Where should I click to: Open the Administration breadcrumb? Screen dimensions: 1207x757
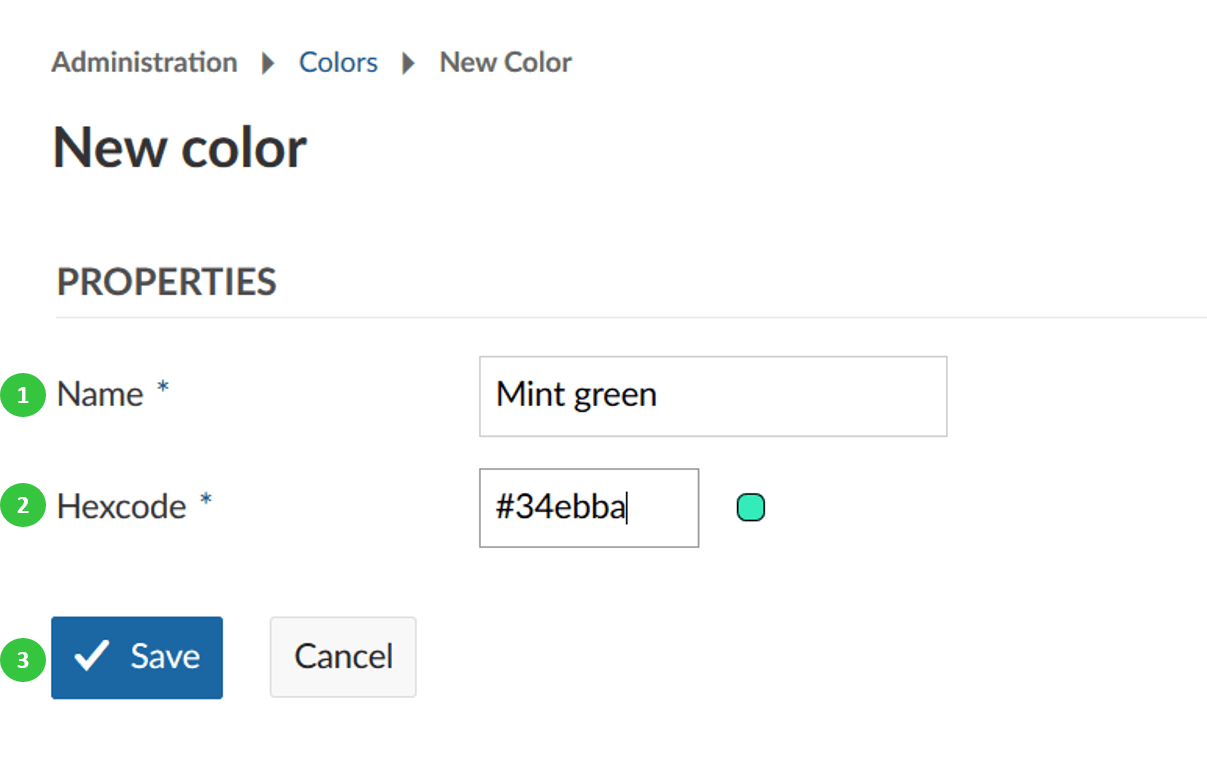144,63
